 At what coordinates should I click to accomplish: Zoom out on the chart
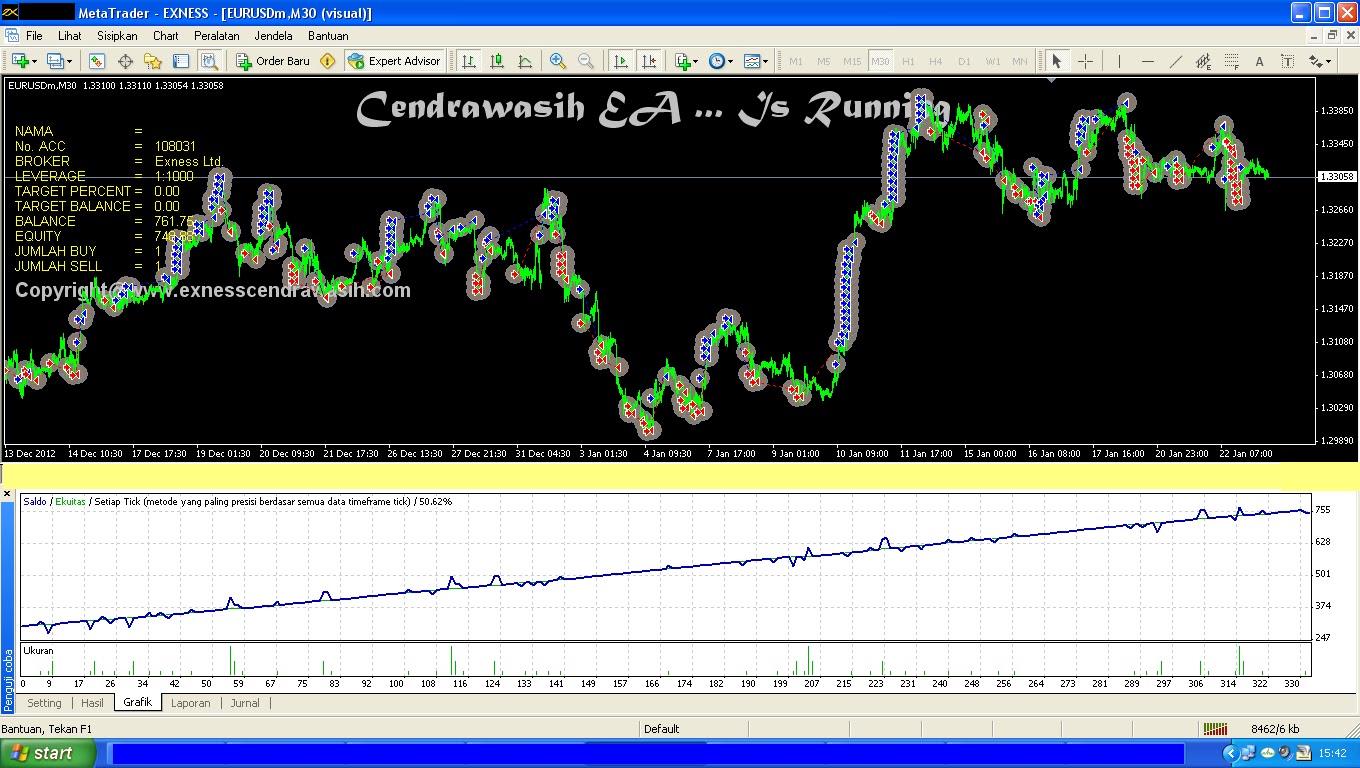coord(586,61)
